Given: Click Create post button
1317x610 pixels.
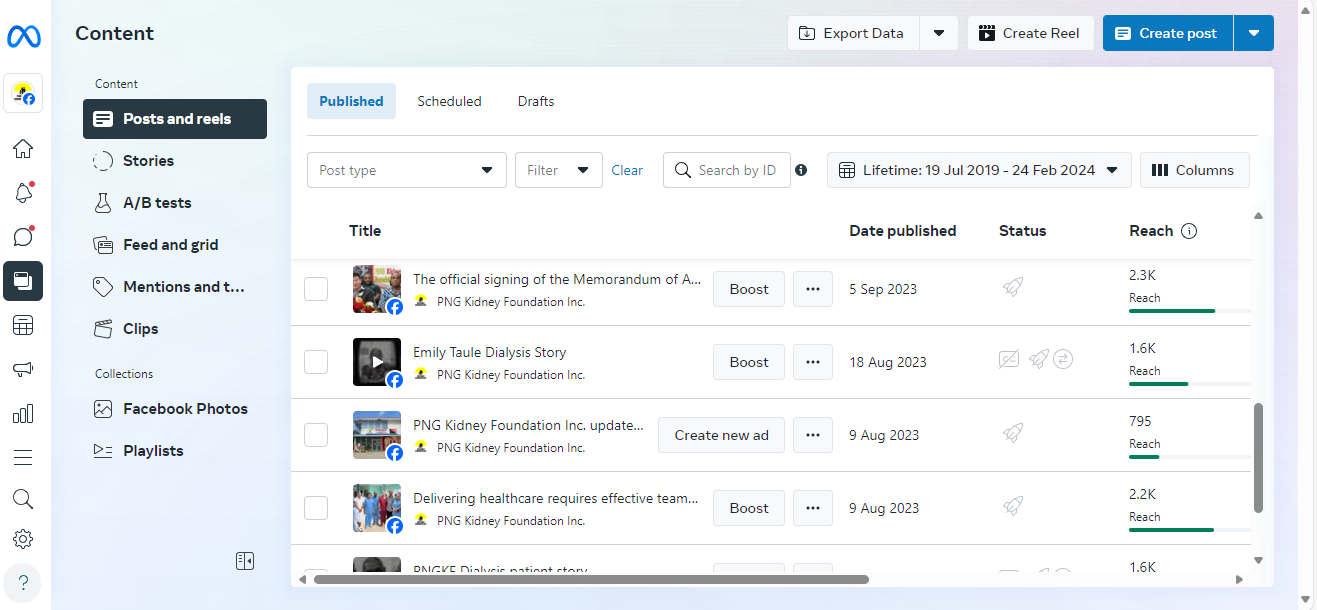Looking at the screenshot, I should tap(1168, 33).
